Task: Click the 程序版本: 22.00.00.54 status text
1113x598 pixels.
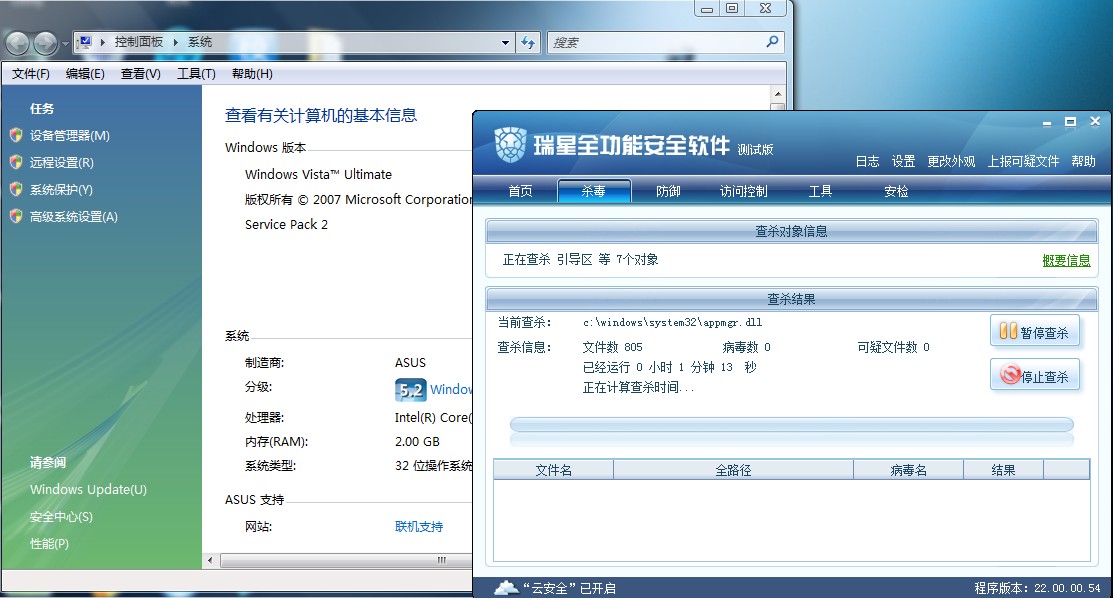Action: 1037,588
